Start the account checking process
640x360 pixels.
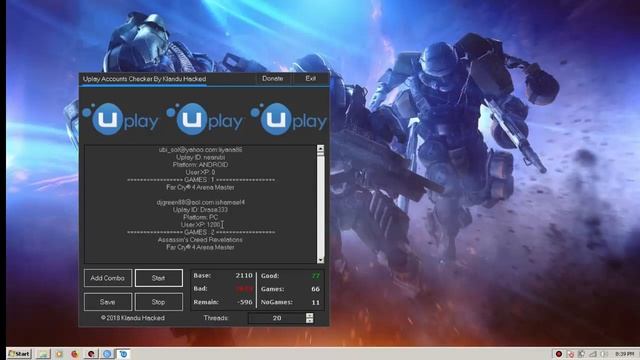tap(158, 278)
